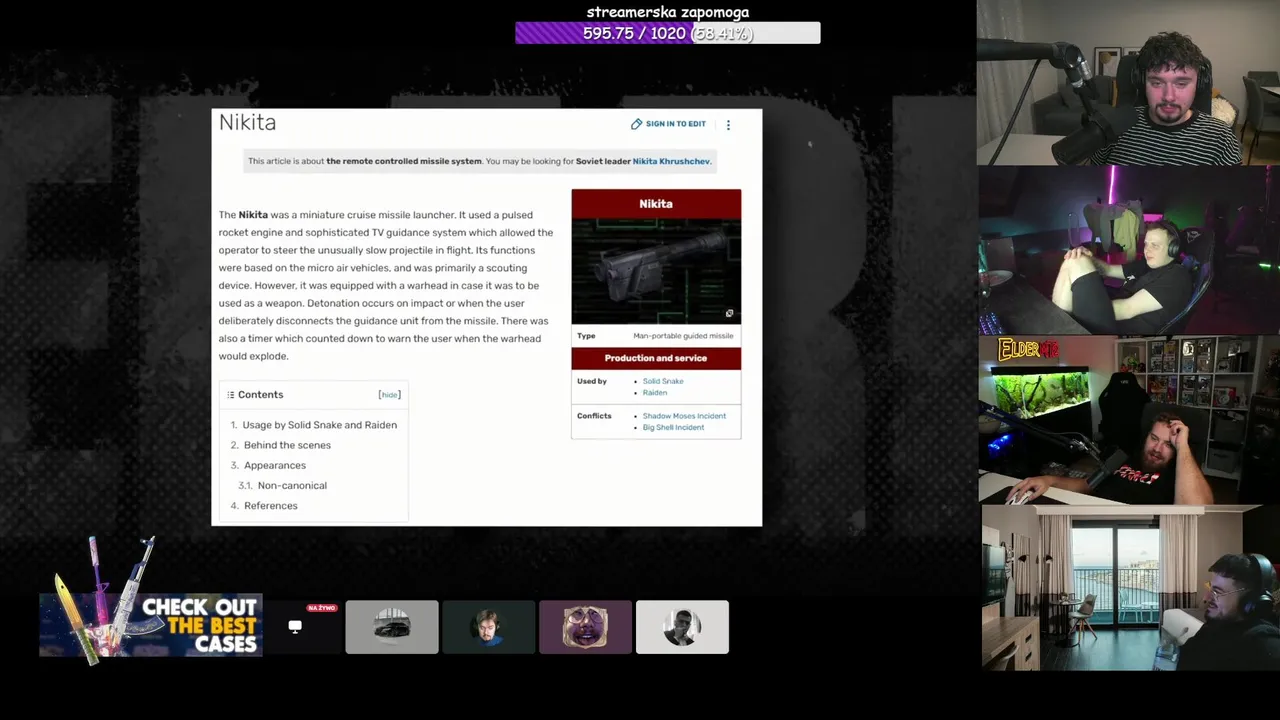Image resolution: width=1280 pixels, height=720 pixels.
Task: Select the white-background man avatar tile
Action: tap(682, 627)
